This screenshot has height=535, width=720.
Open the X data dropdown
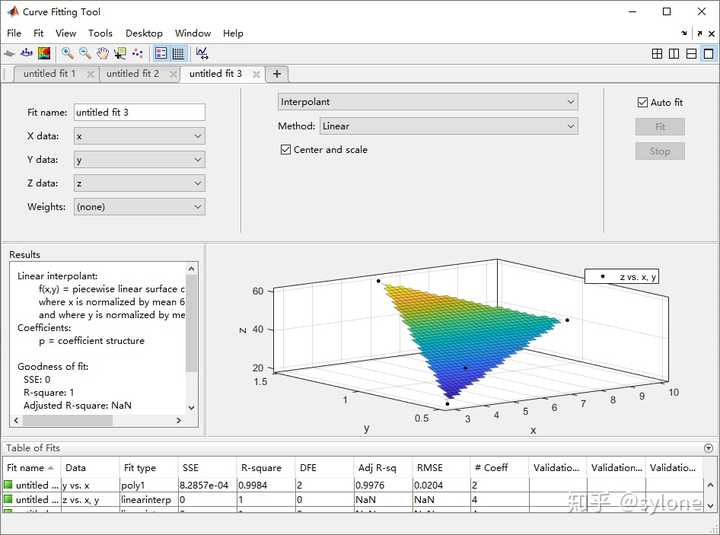(x=140, y=136)
